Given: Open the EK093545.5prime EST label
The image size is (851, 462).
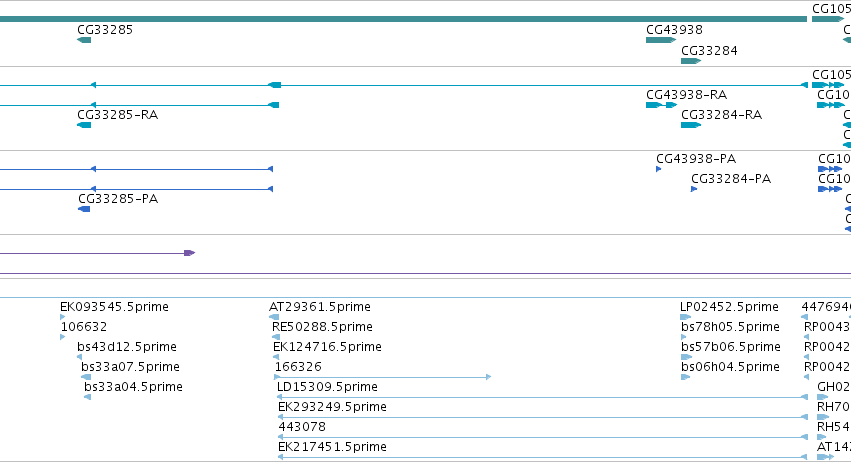Looking at the screenshot, I should pos(115,307).
